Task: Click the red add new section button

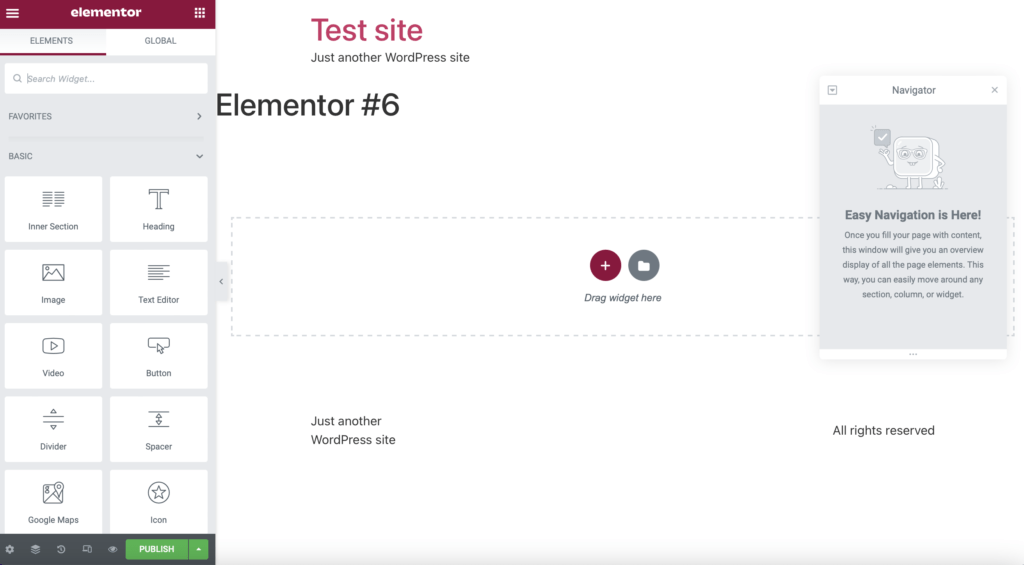Action: (605, 265)
